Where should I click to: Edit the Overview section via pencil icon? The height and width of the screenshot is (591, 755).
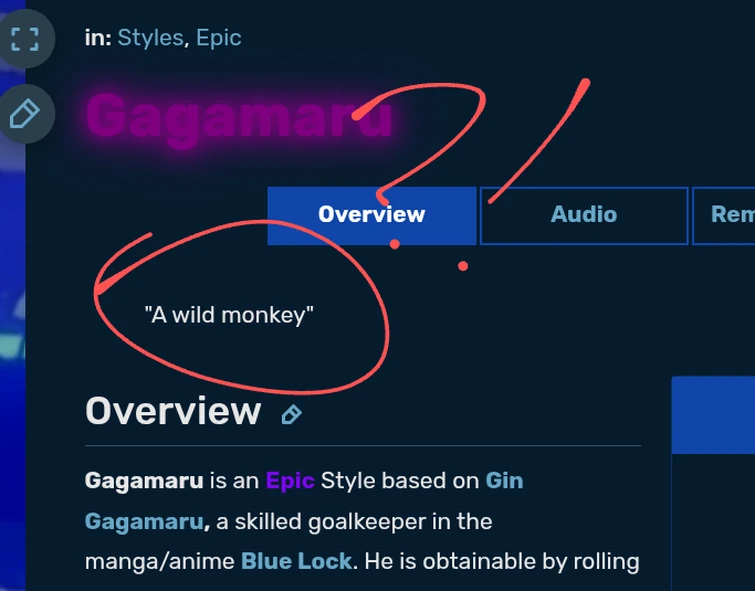(x=291, y=415)
